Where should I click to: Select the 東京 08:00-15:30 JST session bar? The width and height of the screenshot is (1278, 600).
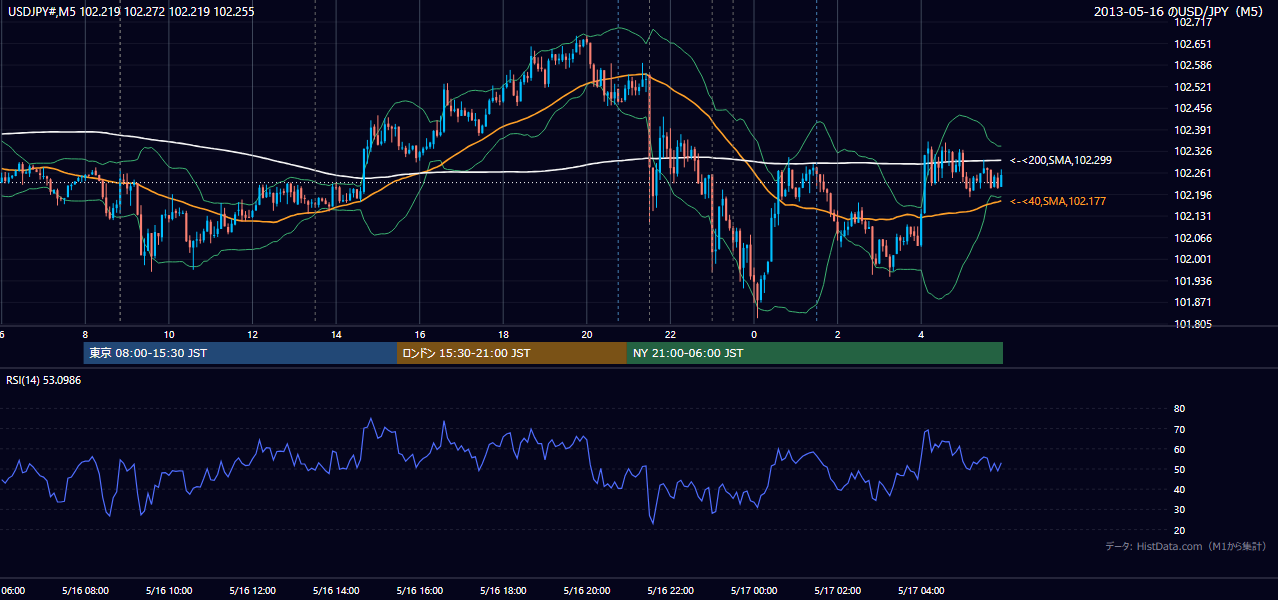pyautogui.click(x=241, y=353)
